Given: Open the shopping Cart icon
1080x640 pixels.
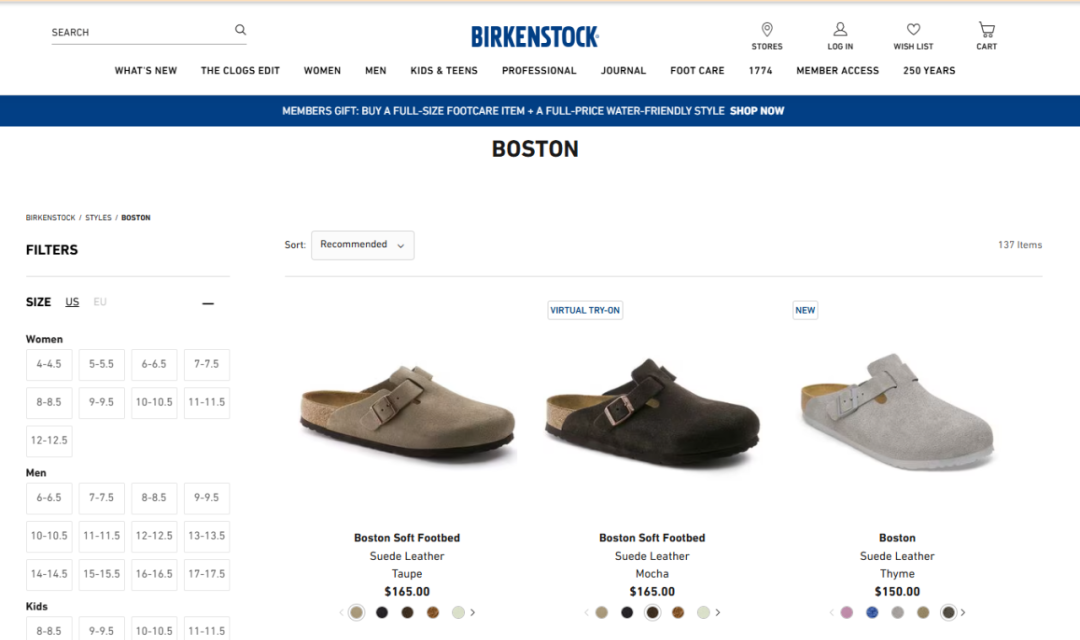Looking at the screenshot, I should tap(987, 30).
